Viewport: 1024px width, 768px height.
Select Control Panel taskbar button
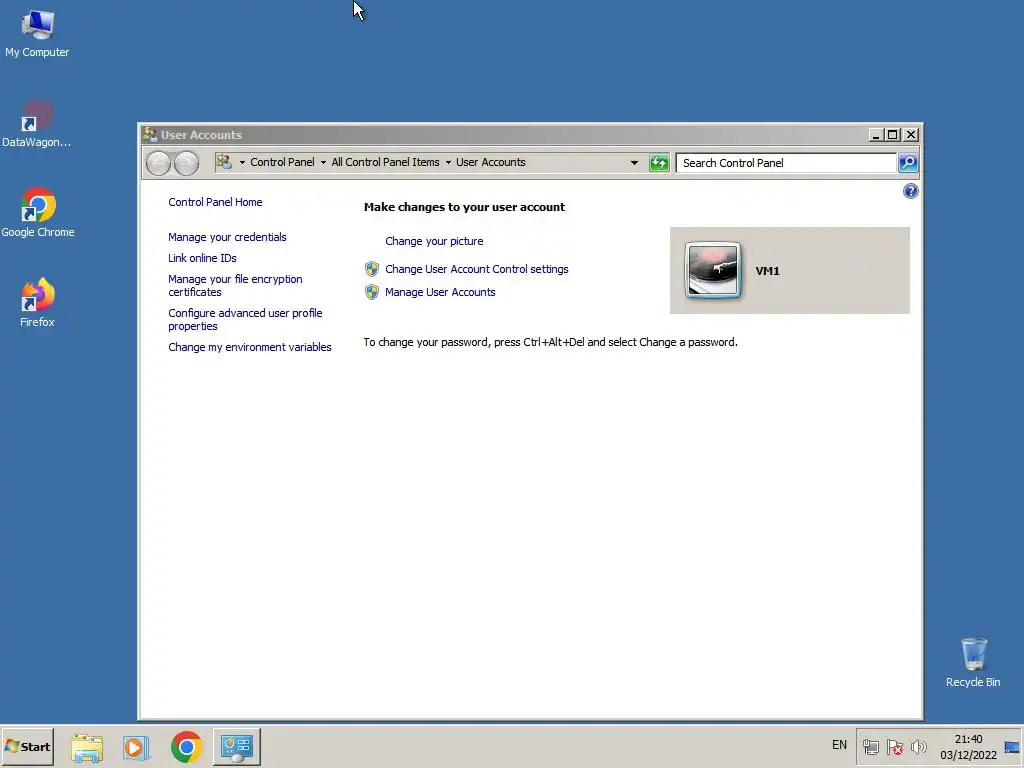coord(236,747)
